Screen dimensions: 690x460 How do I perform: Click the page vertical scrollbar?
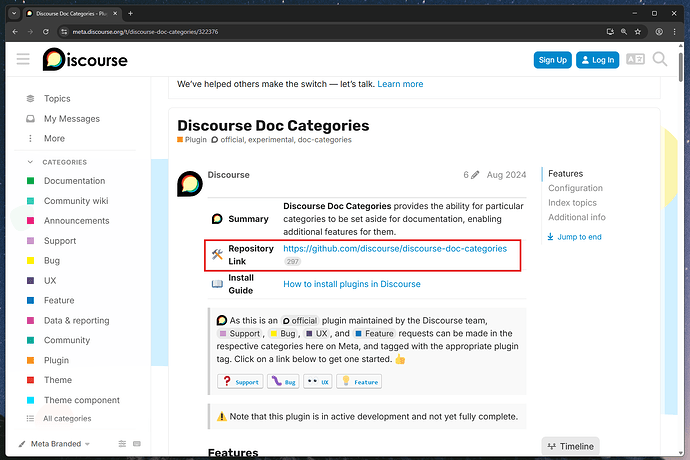tap(681, 66)
